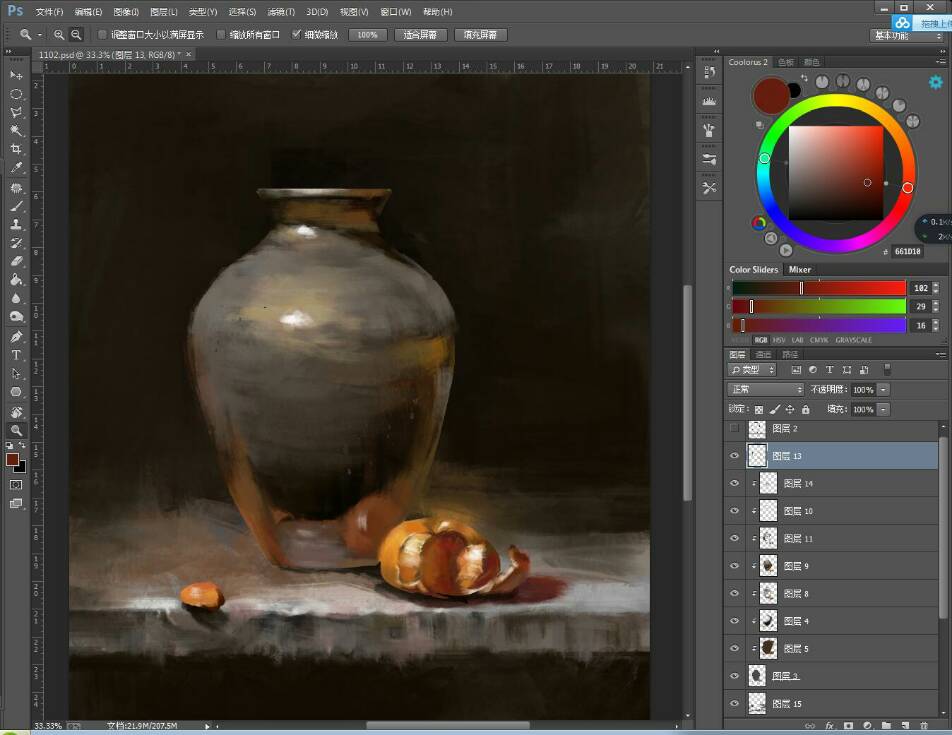Select the Blur tool
The width and height of the screenshot is (952, 735).
16,298
